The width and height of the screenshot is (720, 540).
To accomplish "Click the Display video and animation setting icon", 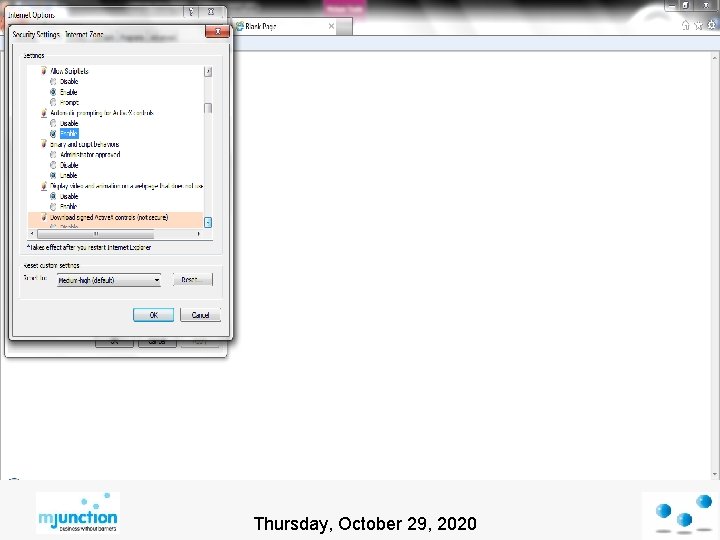I will 44,186.
